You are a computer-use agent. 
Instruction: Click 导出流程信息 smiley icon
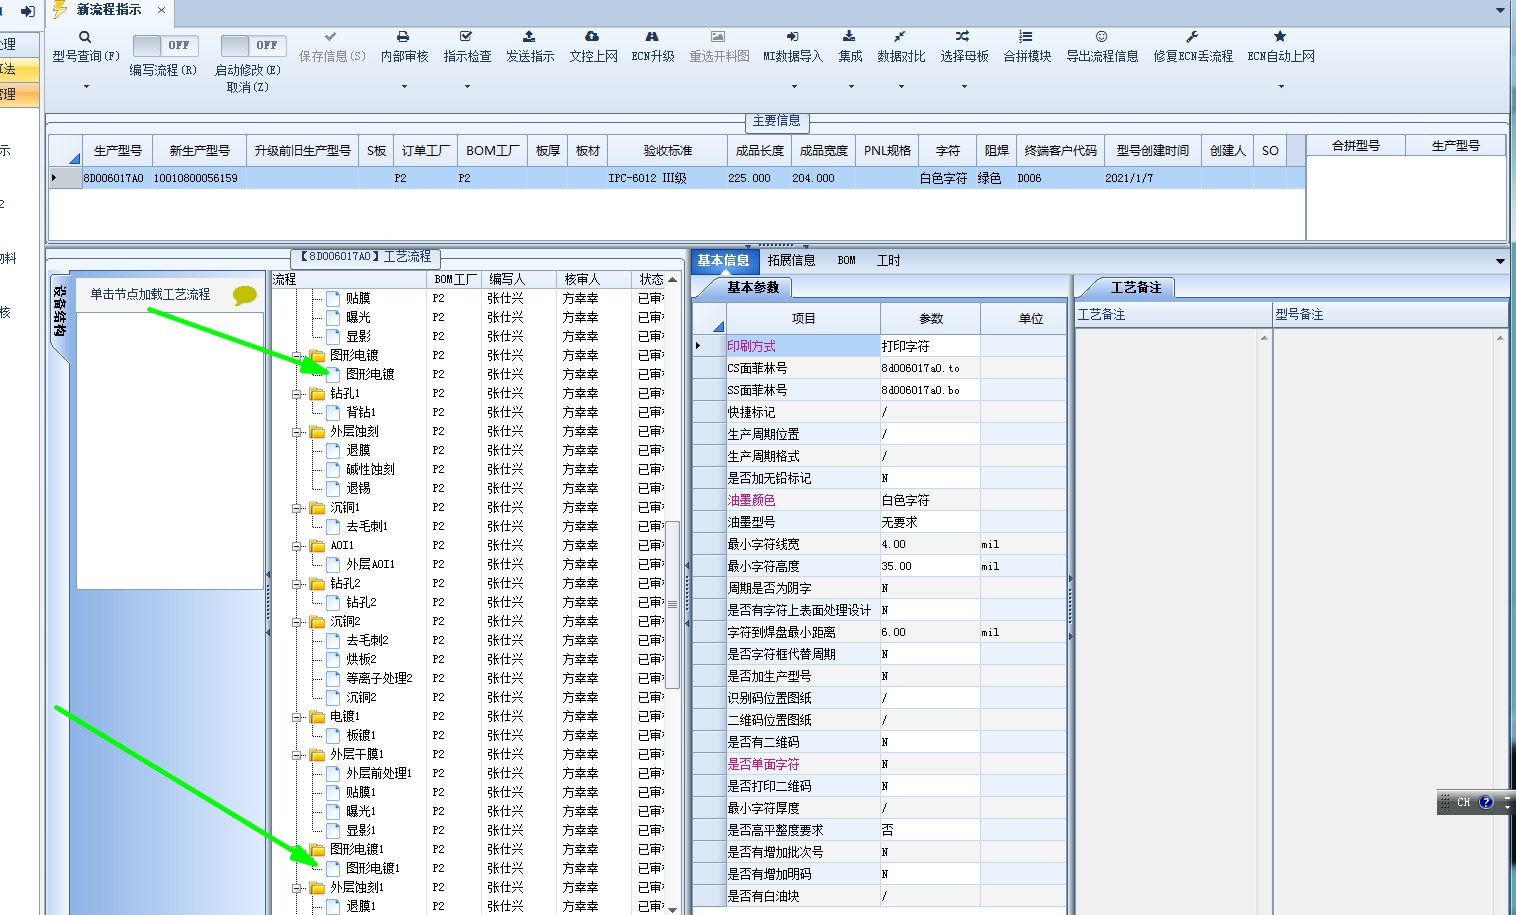click(1101, 36)
